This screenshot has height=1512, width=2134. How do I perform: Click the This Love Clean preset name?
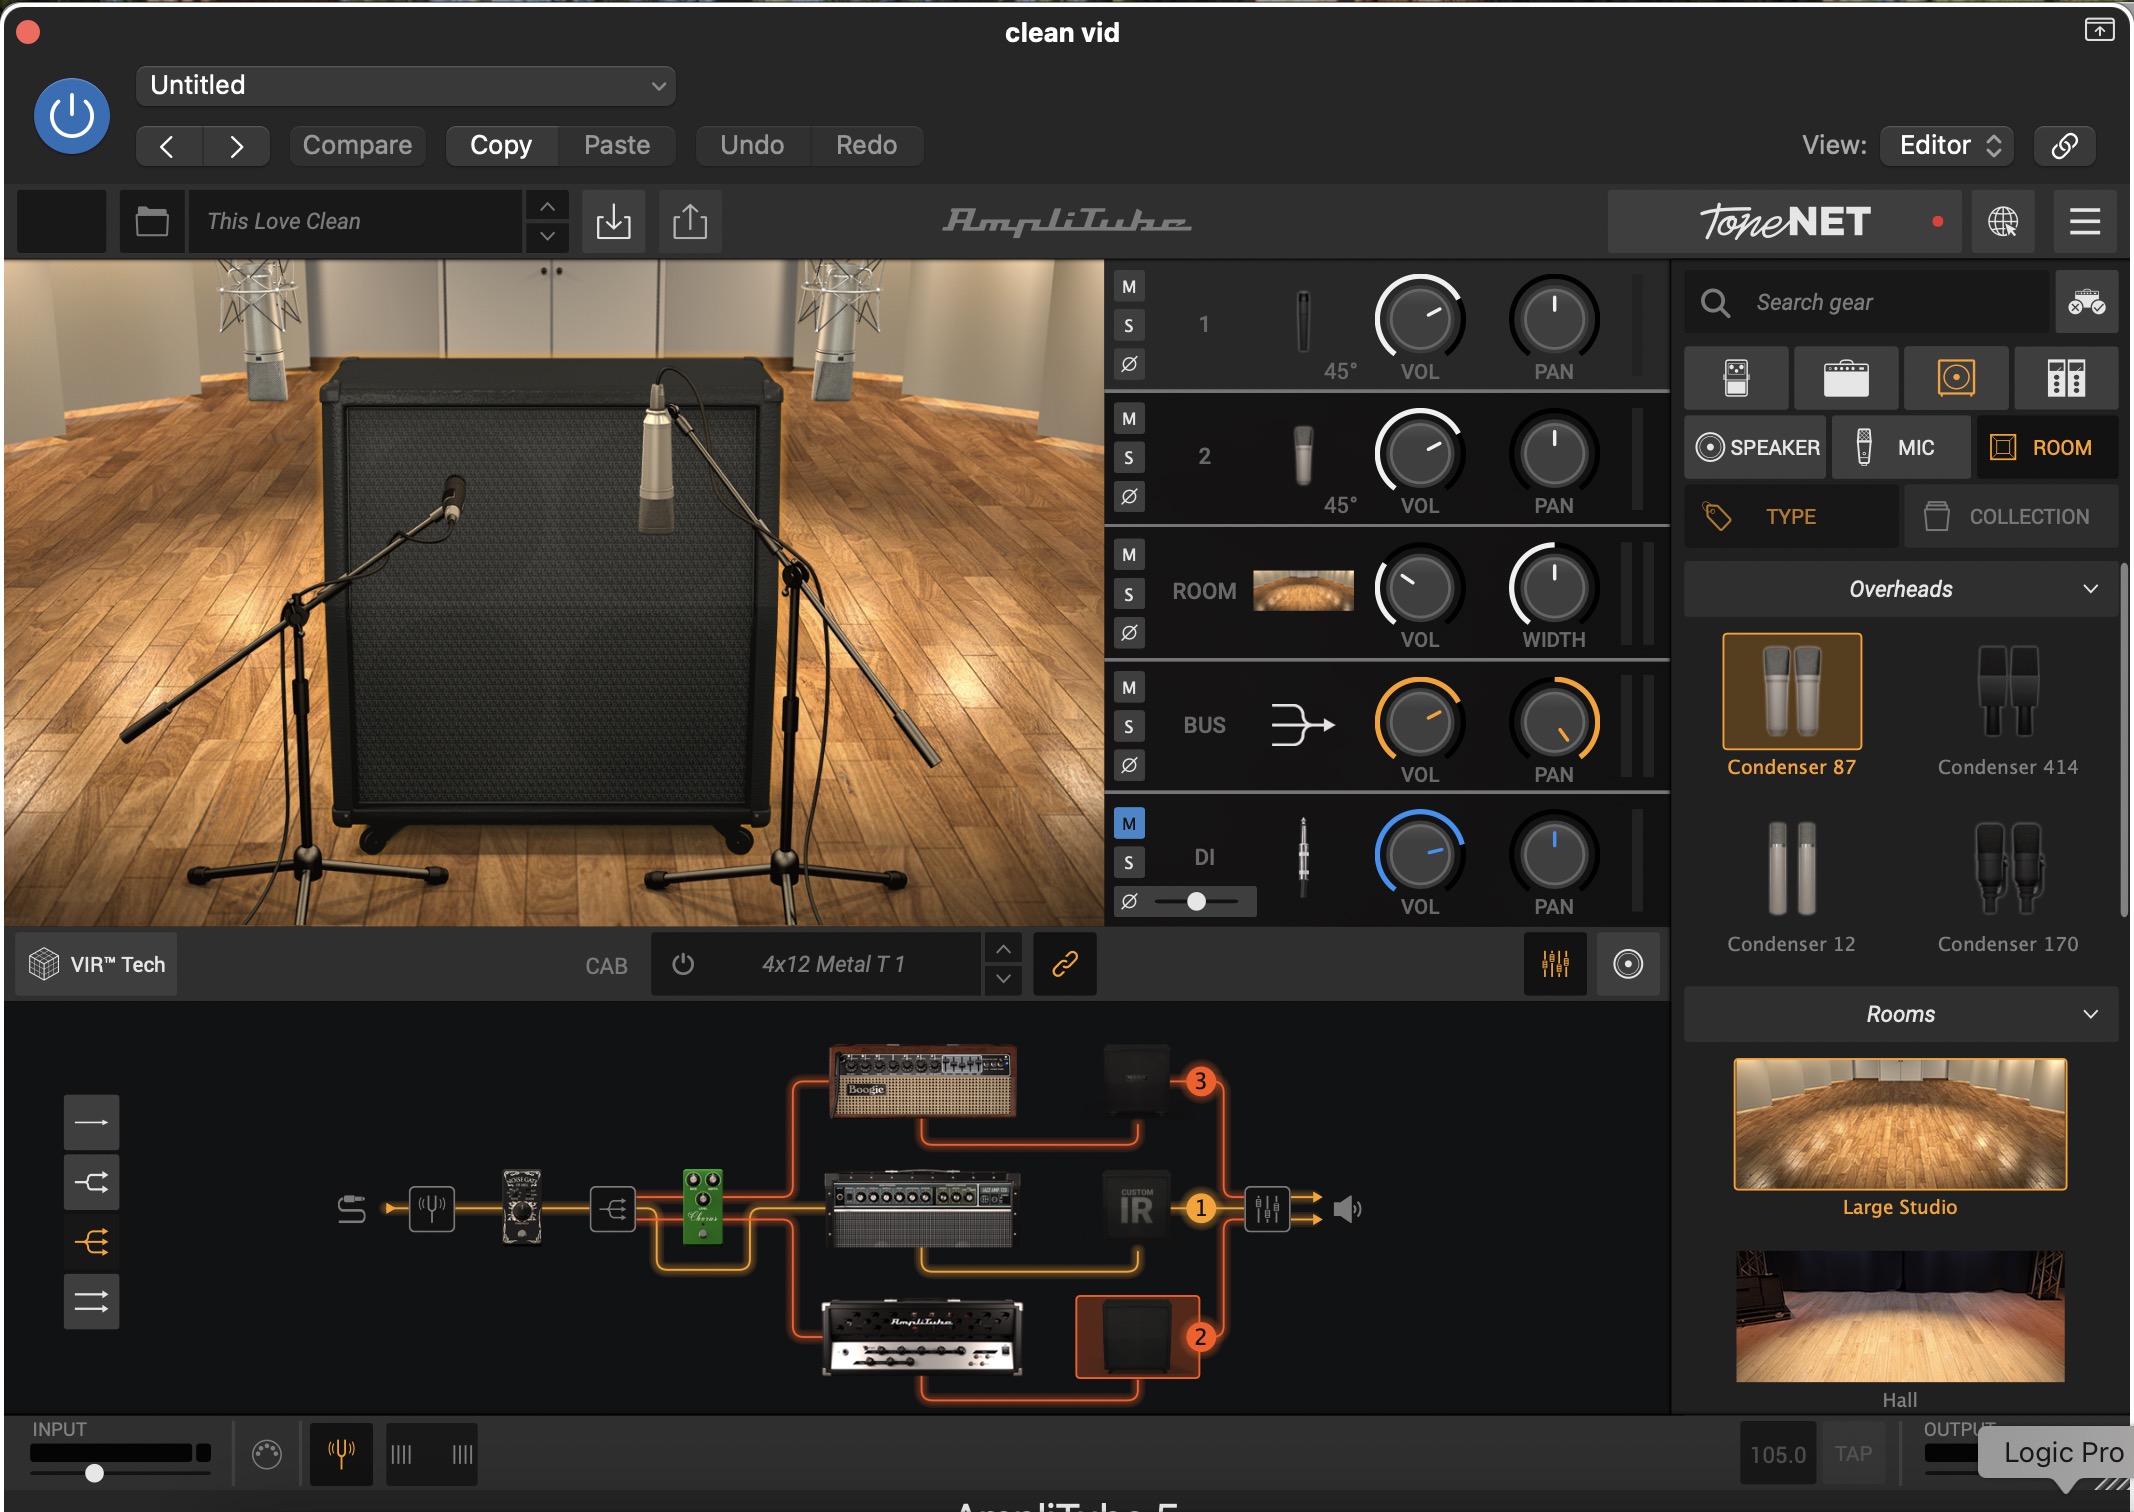point(355,221)
